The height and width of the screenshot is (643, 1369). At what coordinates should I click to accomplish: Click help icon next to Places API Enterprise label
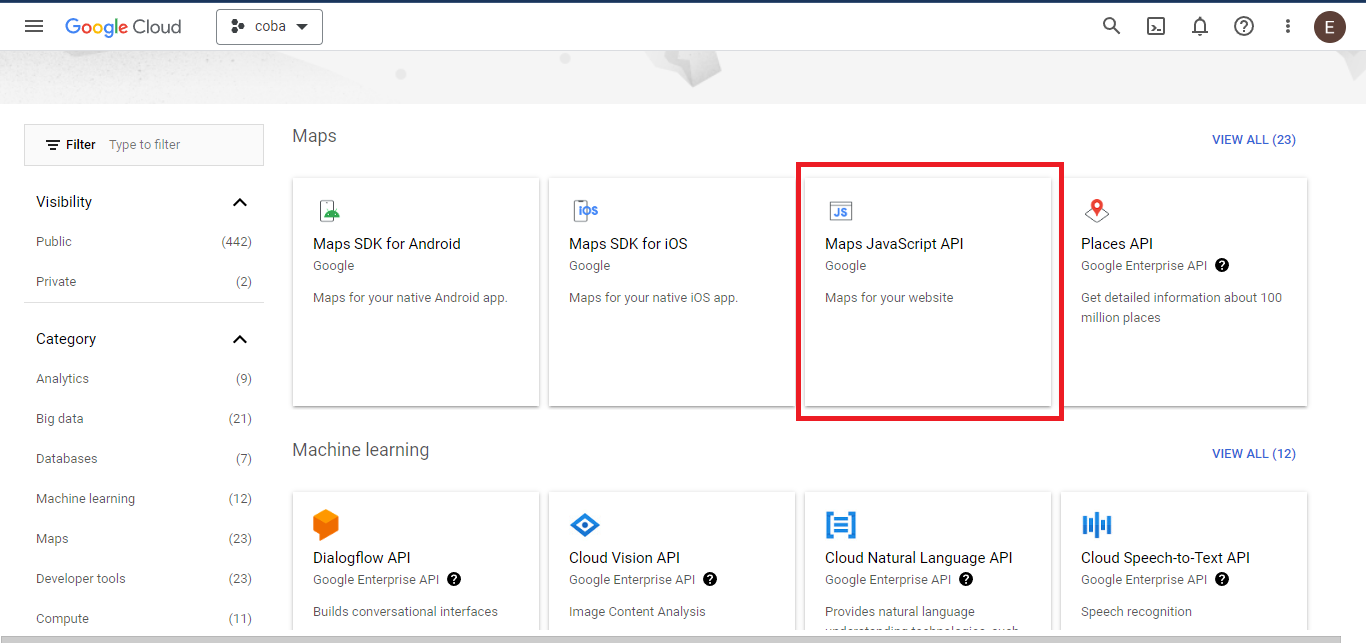click(1222, 266)
